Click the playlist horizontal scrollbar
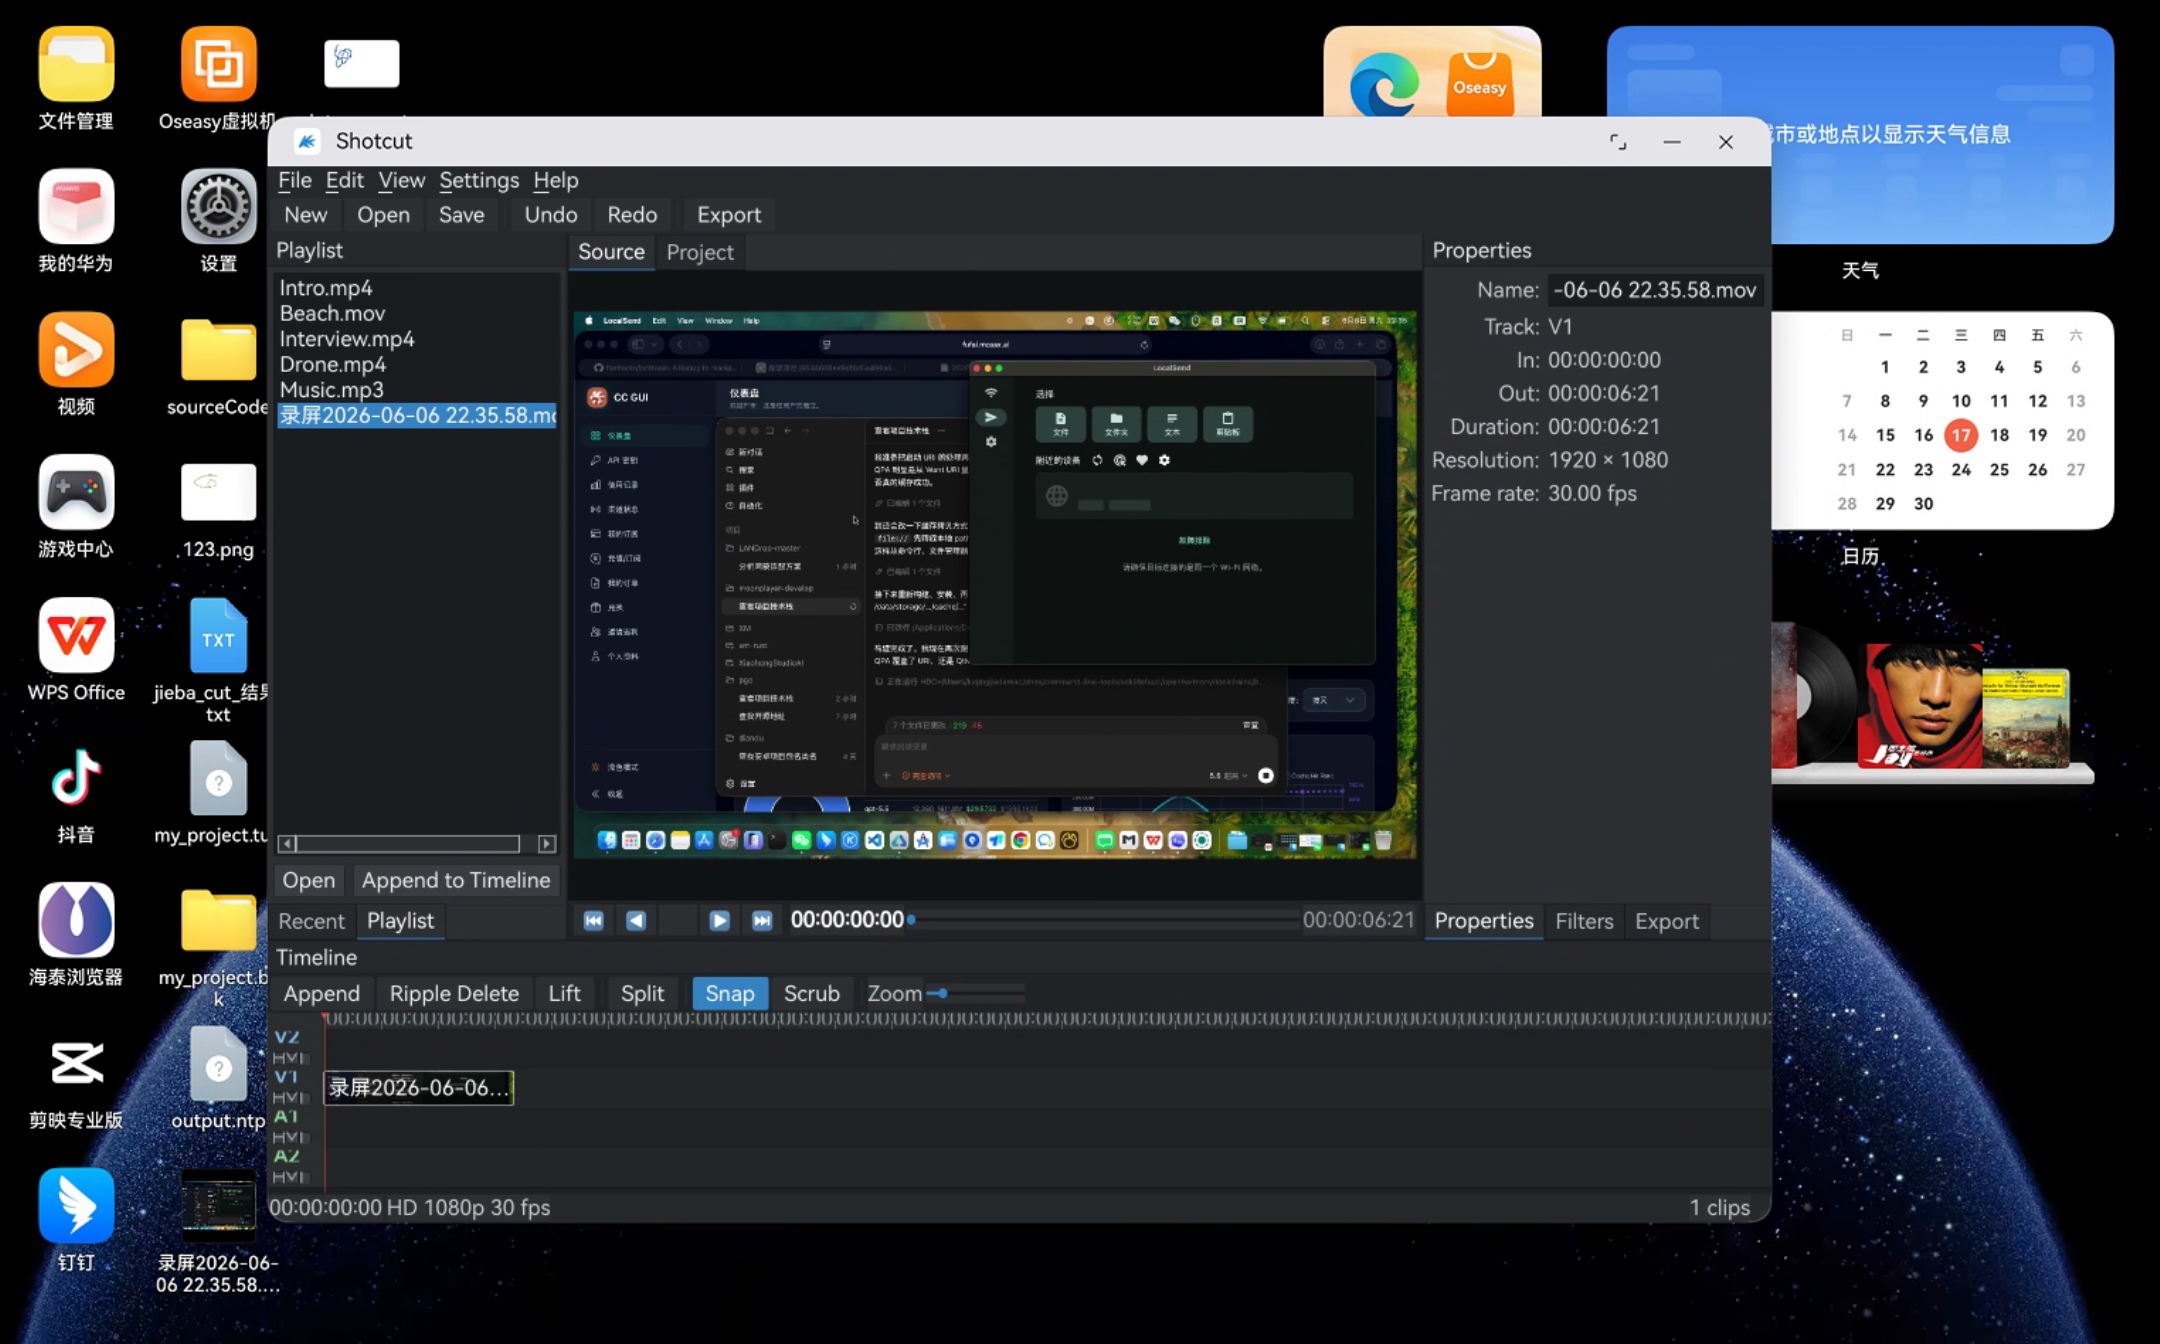Screen dimensions: 2160x1344 pos(408,844)
